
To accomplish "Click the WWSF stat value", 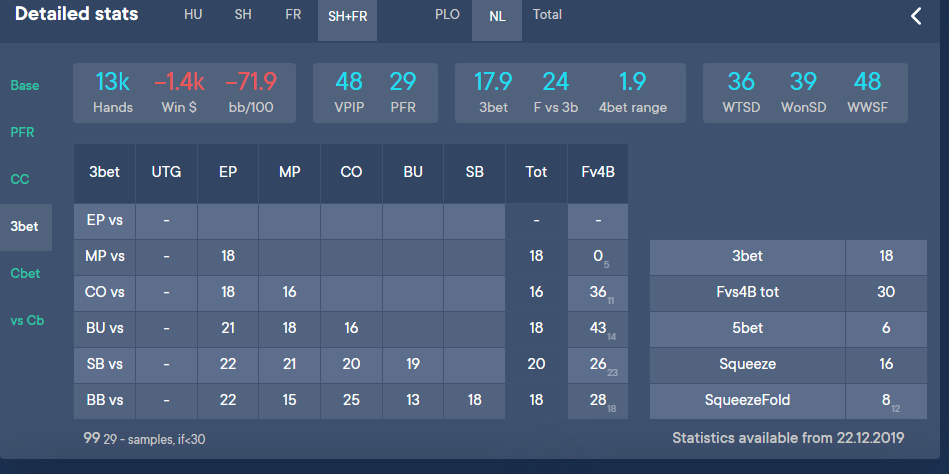I will [x=867, y=83].
